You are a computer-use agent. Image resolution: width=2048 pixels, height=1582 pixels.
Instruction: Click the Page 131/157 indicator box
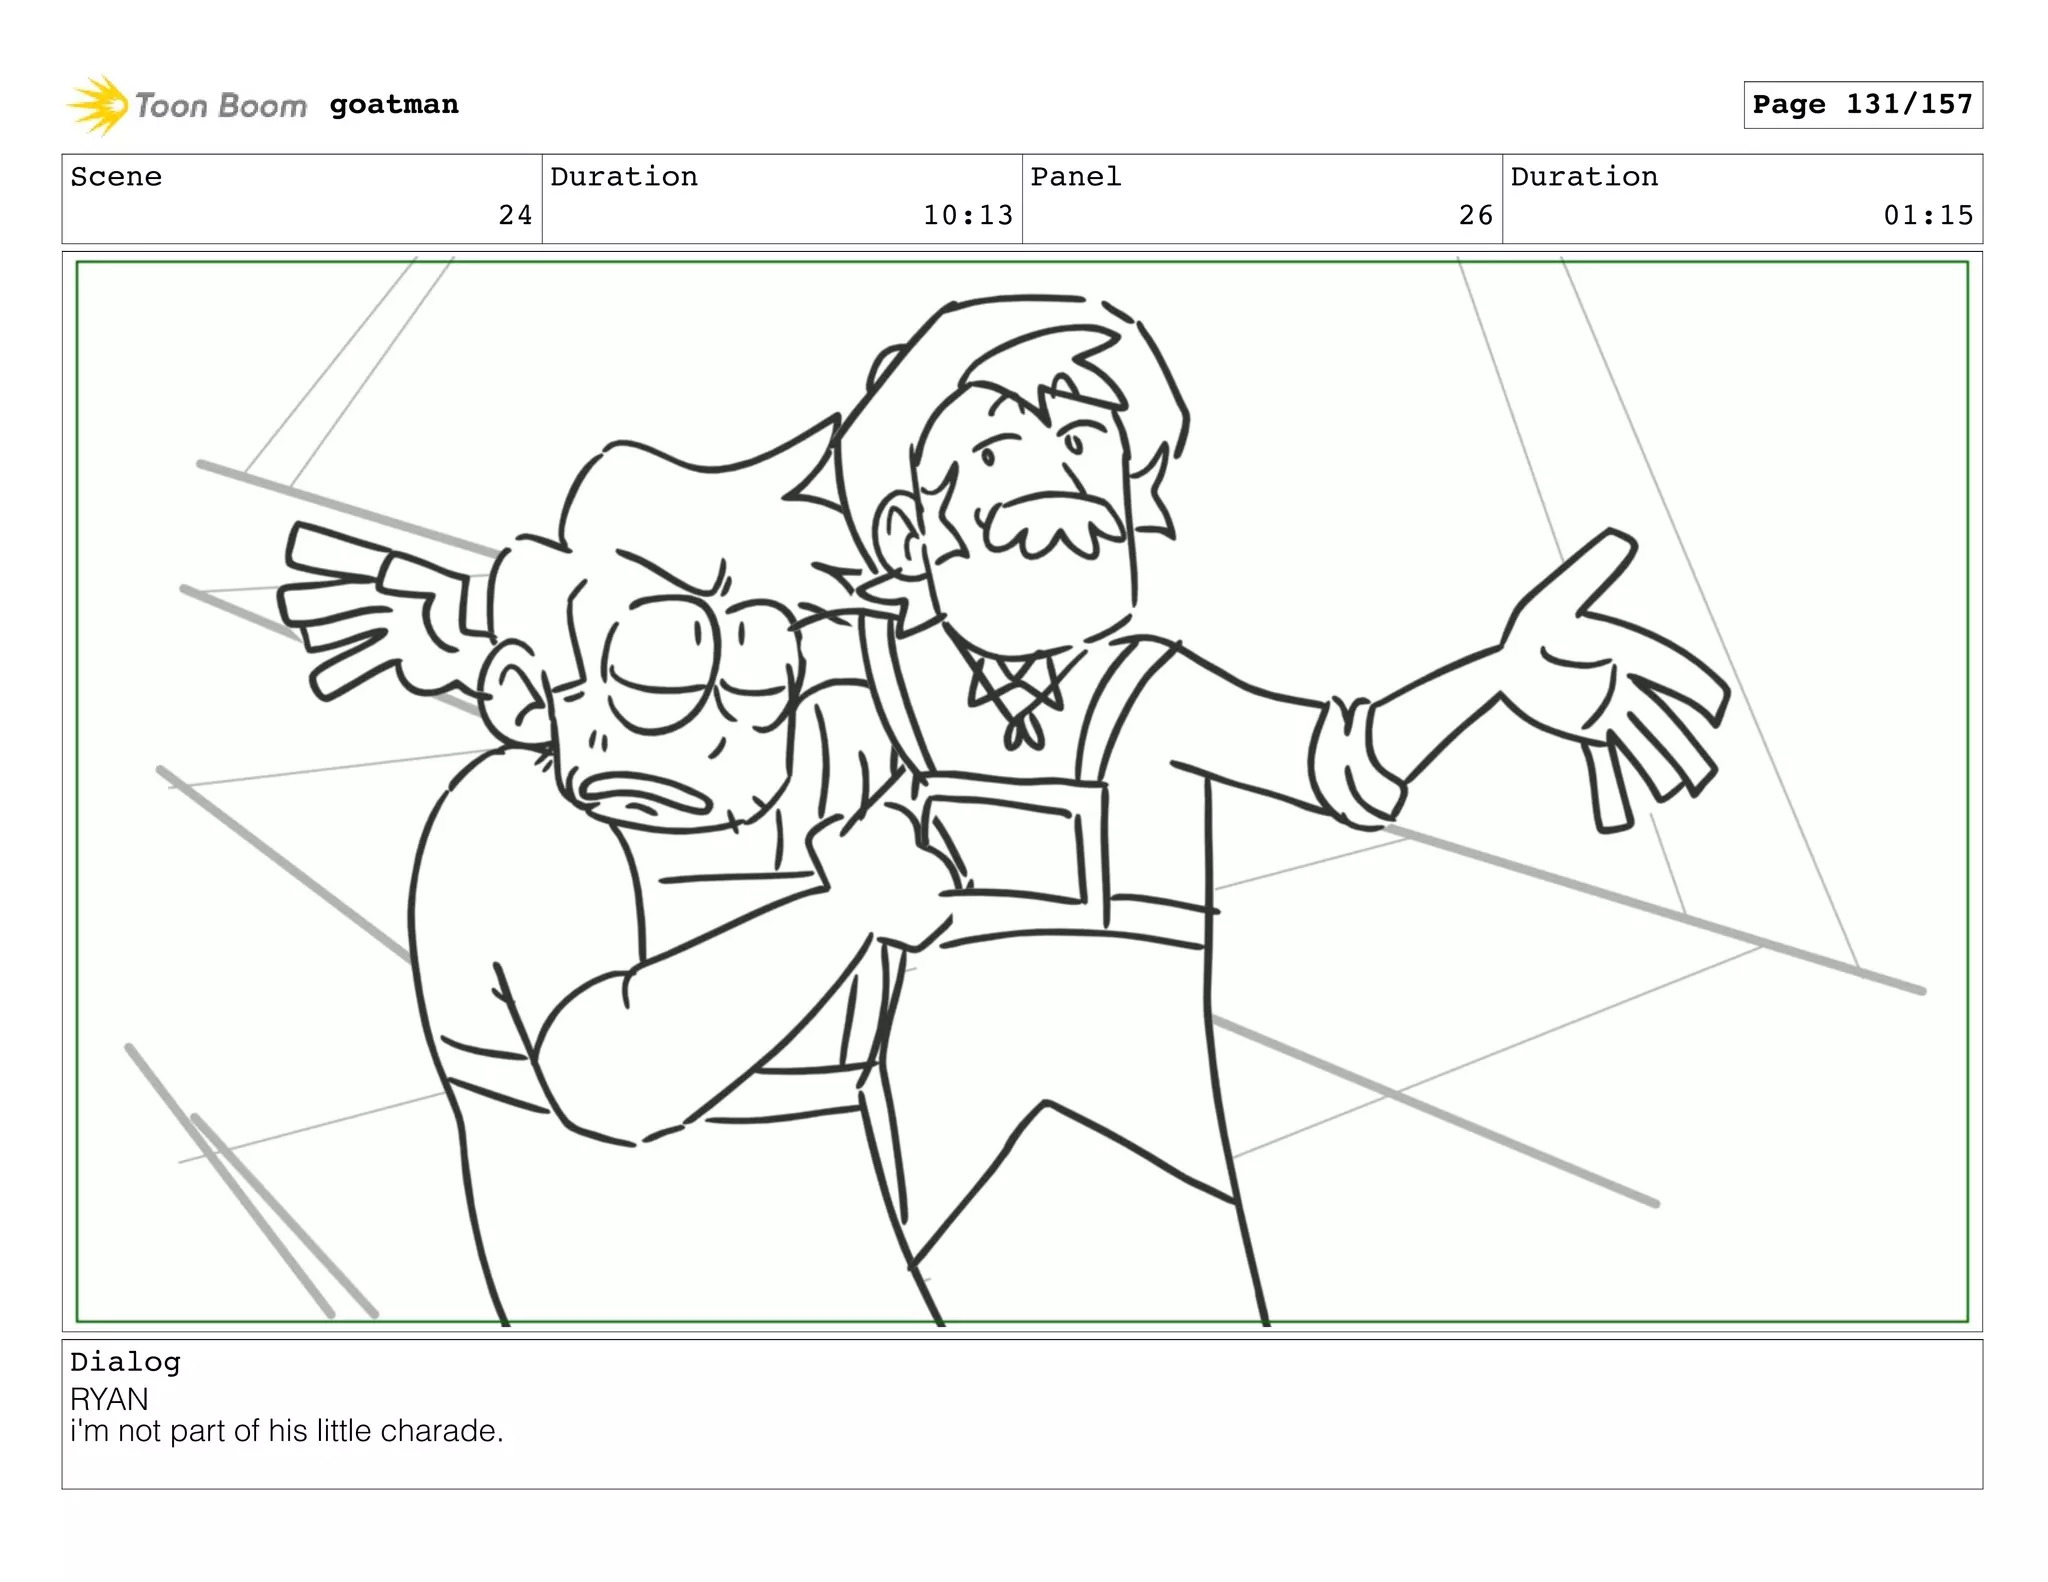(x=1862, y=105)
